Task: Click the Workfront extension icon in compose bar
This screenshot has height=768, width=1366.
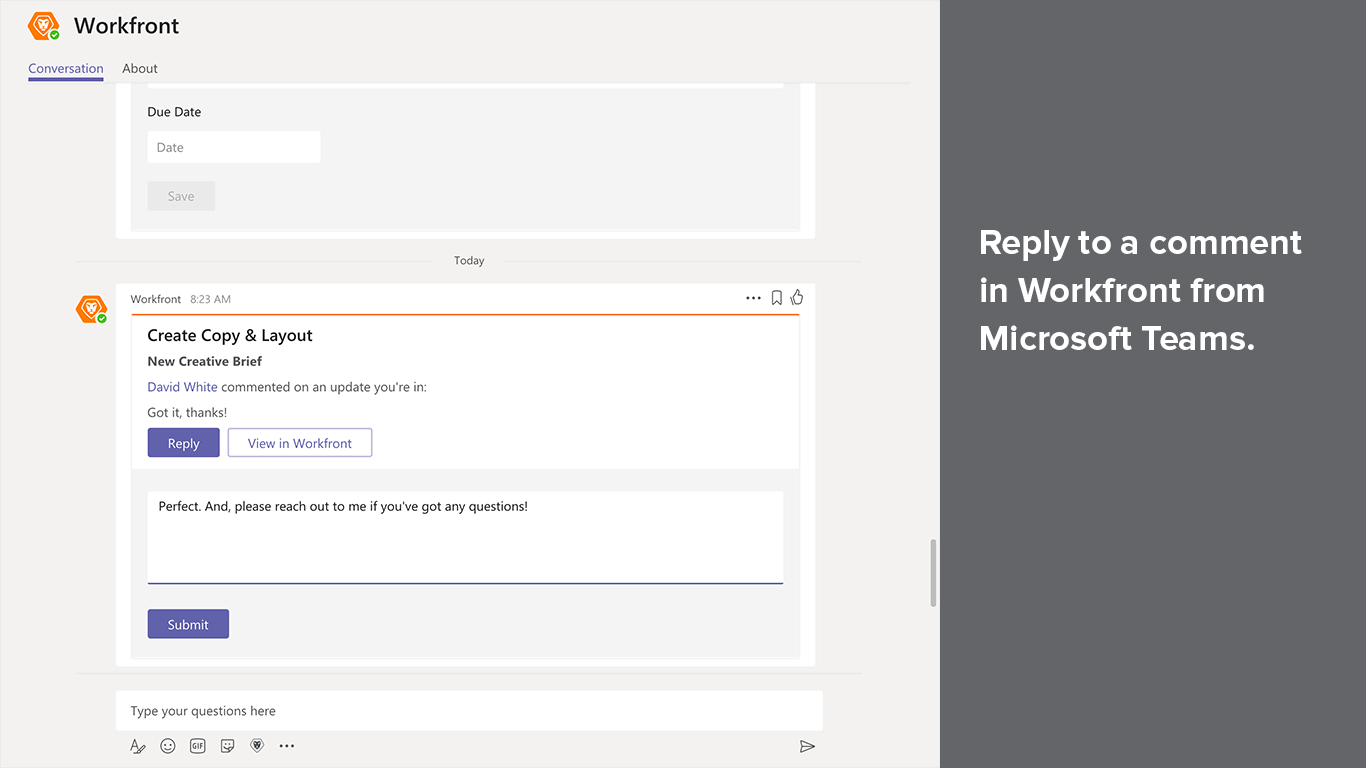Action: click(x=257, y=746)
